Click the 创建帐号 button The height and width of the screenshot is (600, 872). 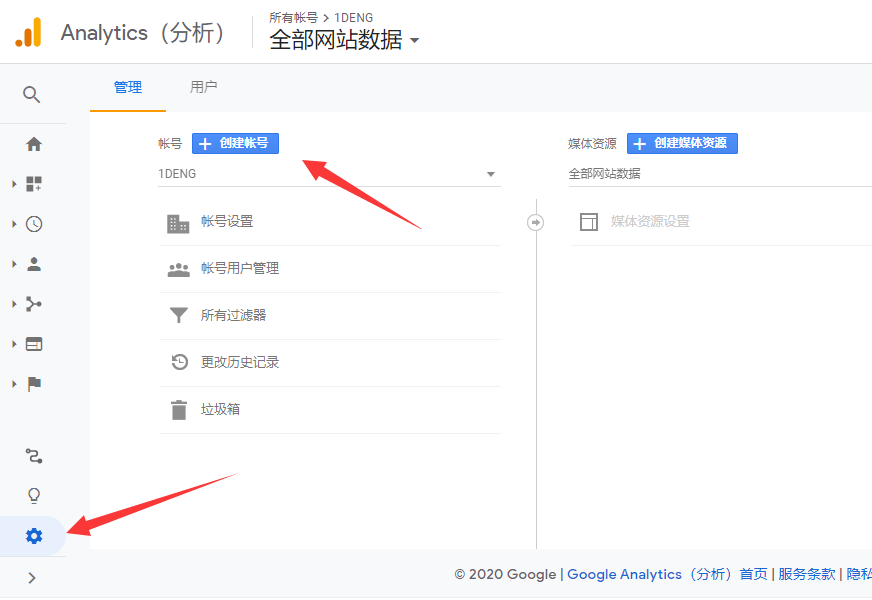tap(233, 143)
